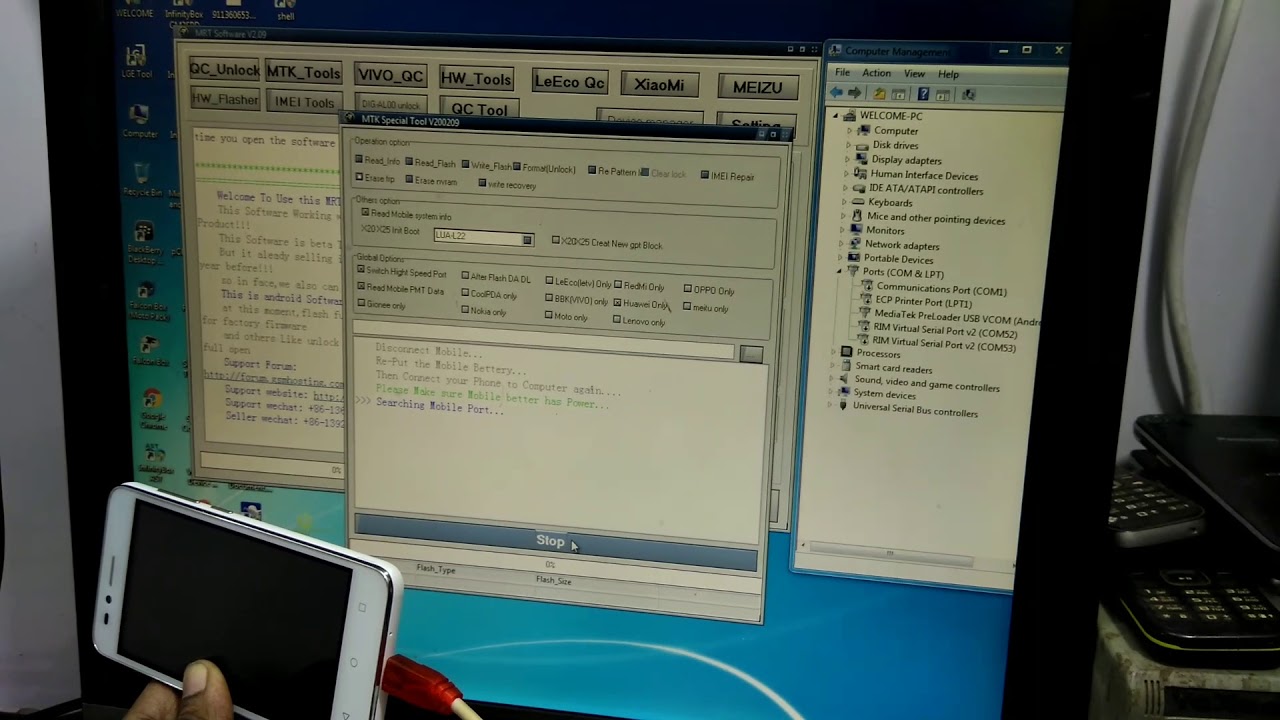Enable Re Pattern checkbox
This screenshot has width=1280, height=720.
pyautogui.click(x=592, y=170)
